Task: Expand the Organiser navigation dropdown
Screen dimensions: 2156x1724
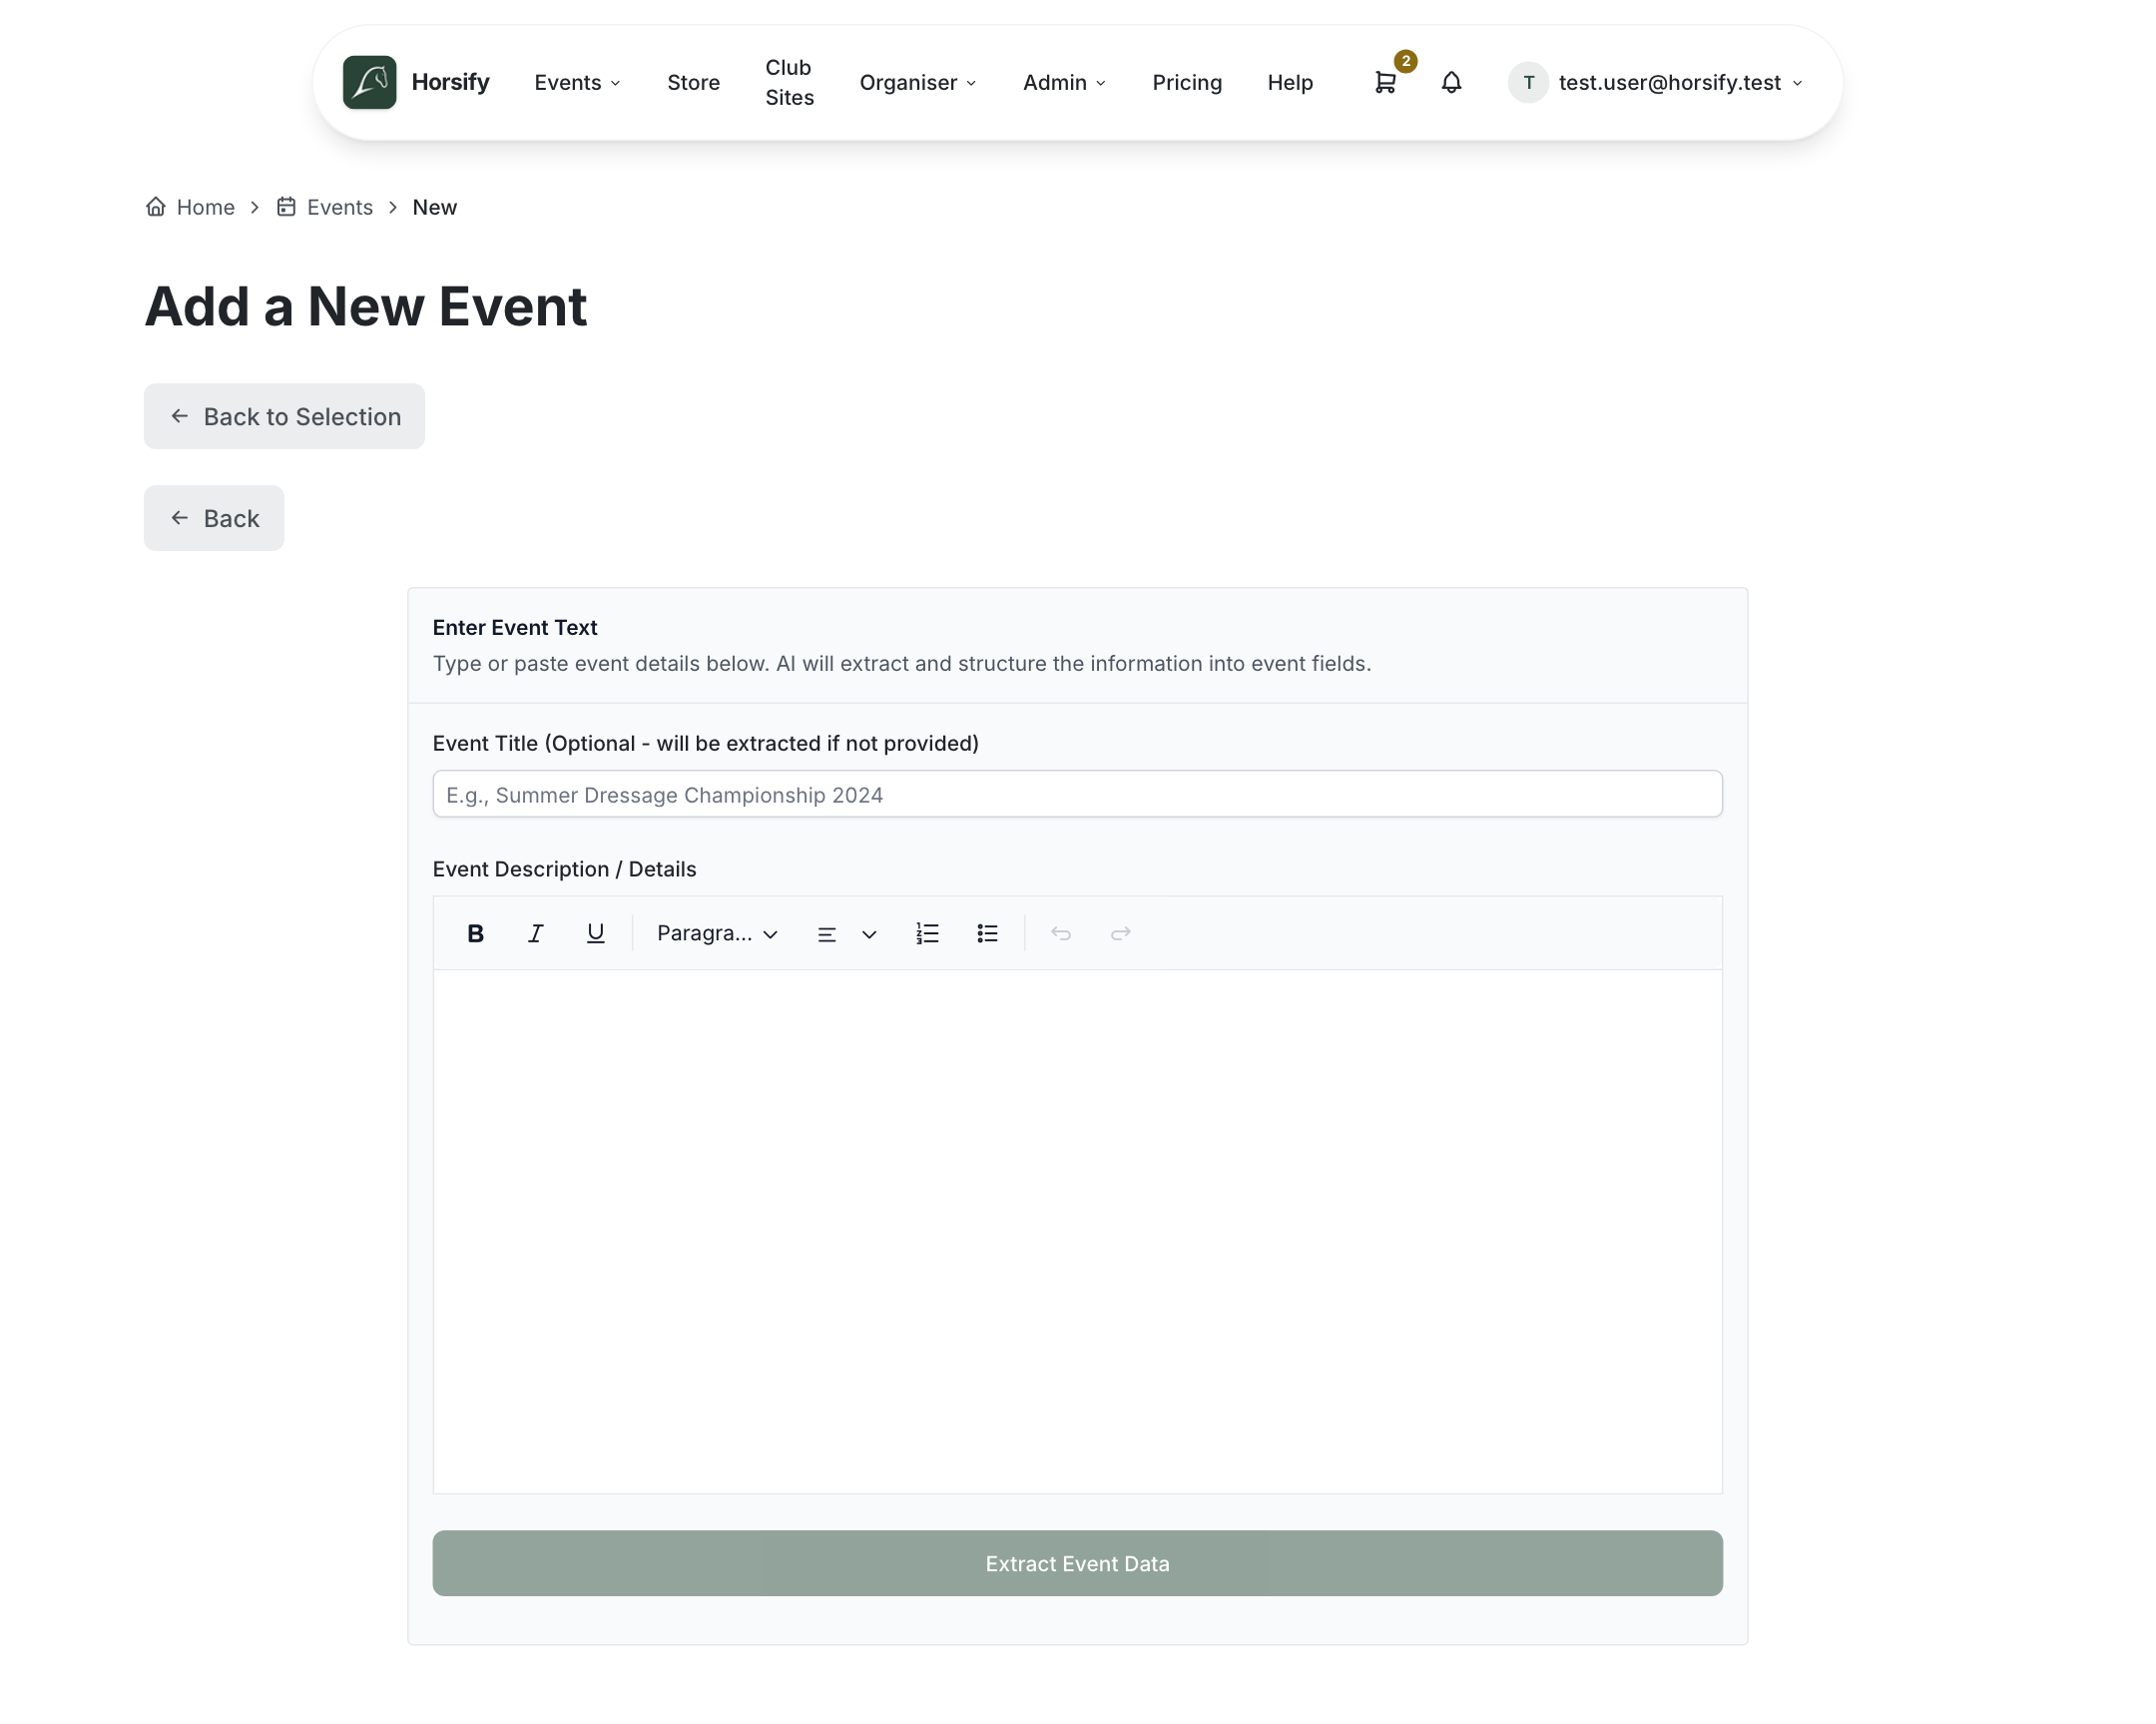Action: click(918, 82)
